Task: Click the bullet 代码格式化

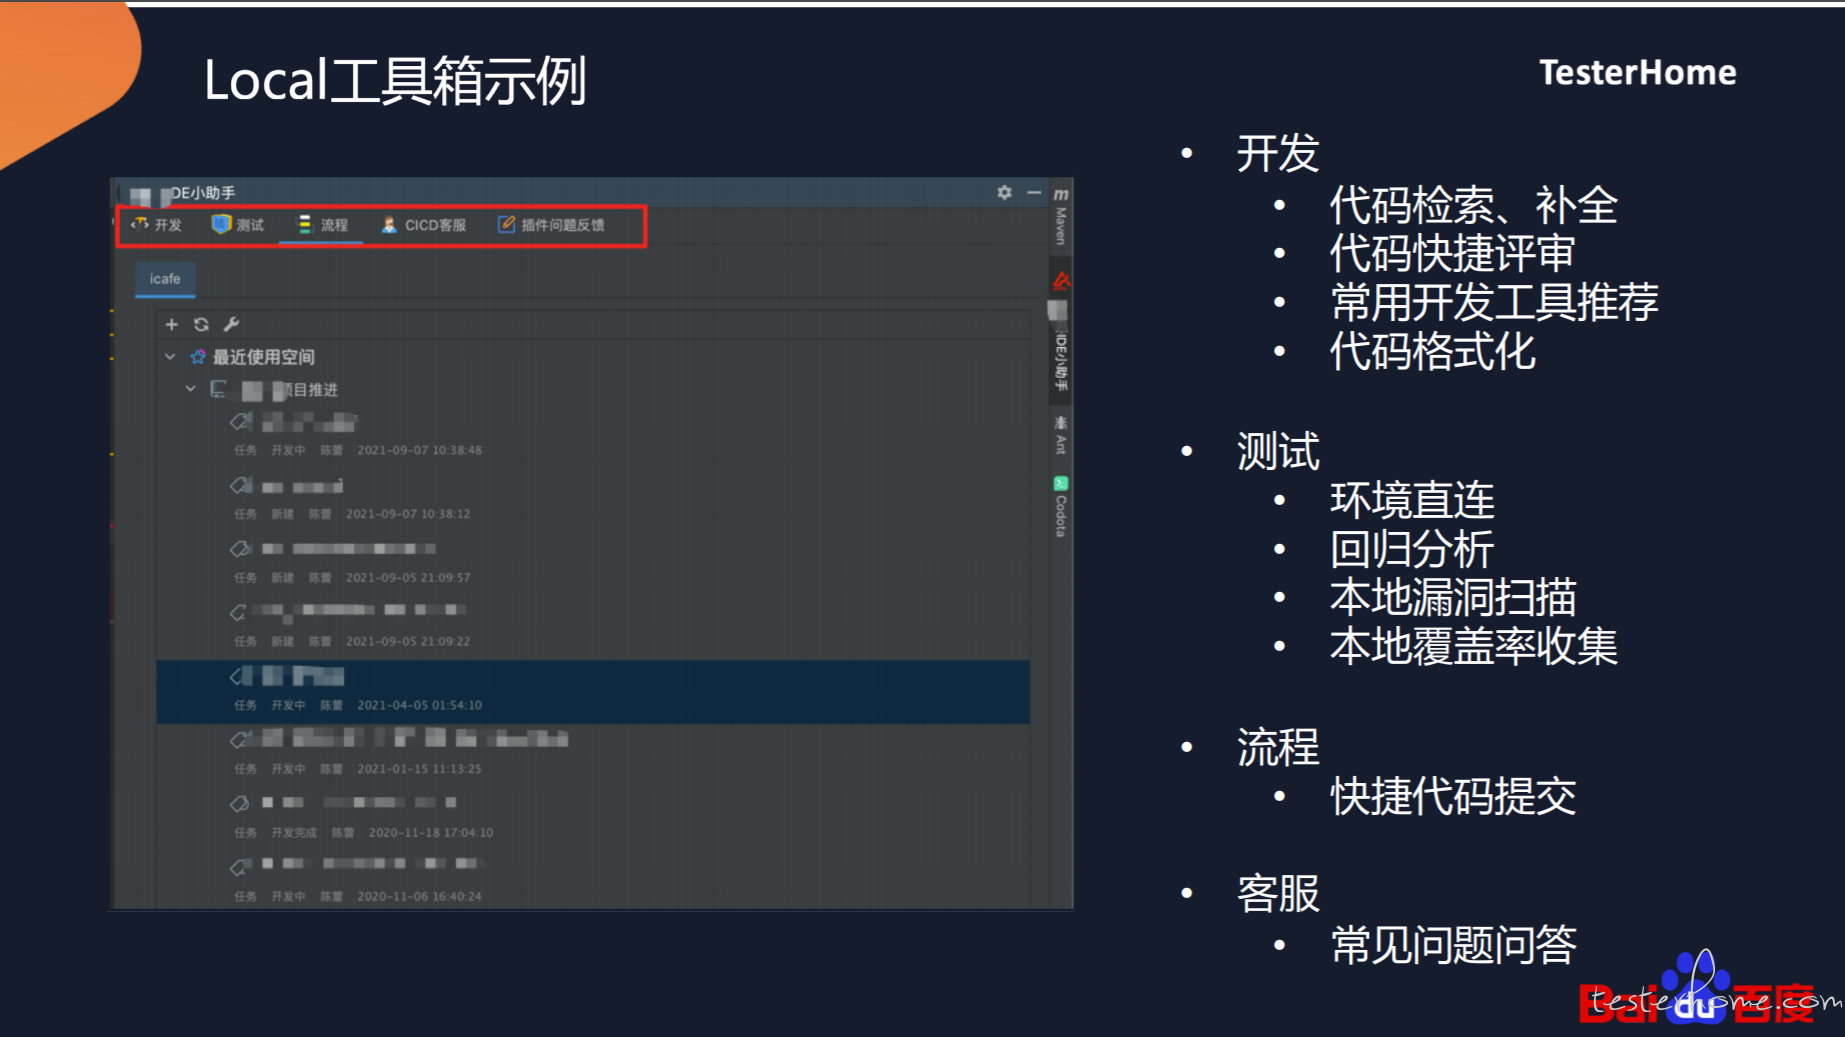Action: [x=1432, y=351]
